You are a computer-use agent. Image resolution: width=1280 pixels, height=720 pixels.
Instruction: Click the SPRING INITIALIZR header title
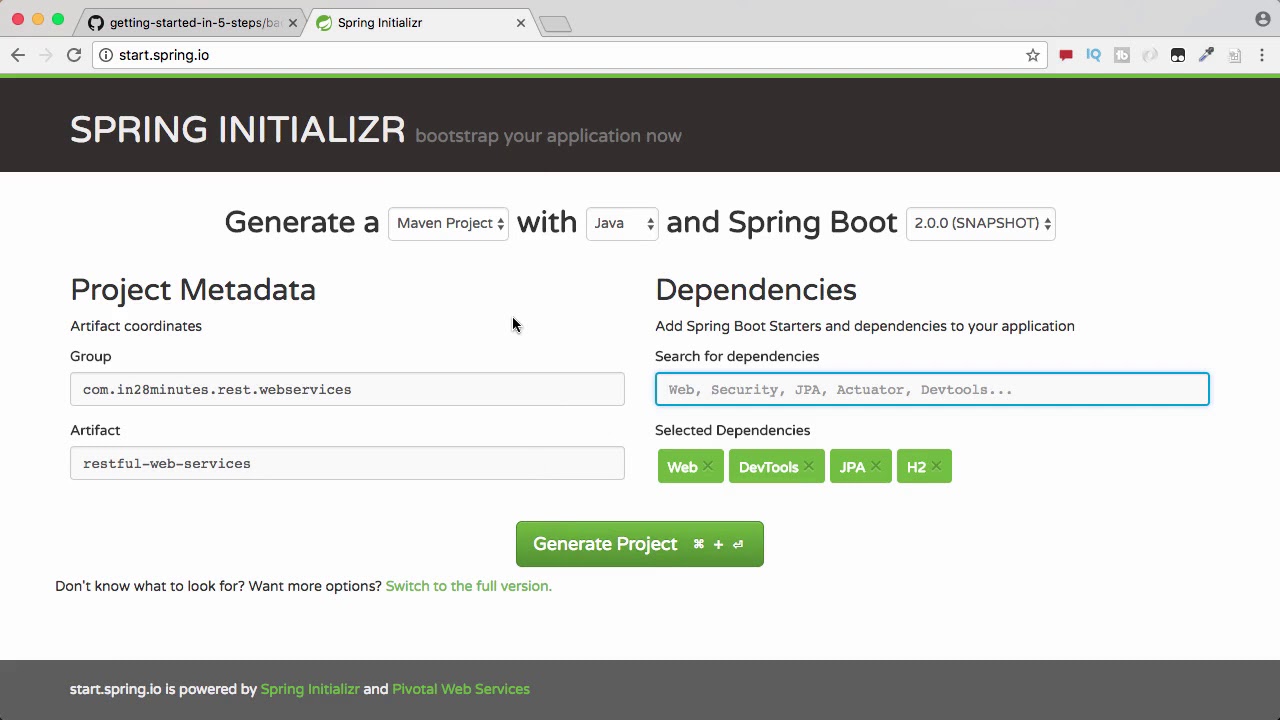pyautogui.click(x=238, y=130)
